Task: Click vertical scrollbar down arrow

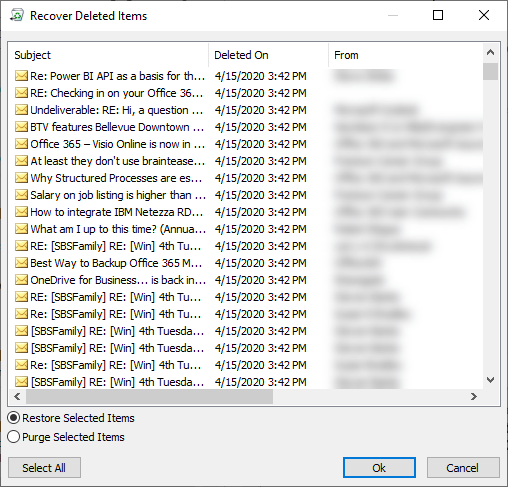Action: [x=490, y=380]
